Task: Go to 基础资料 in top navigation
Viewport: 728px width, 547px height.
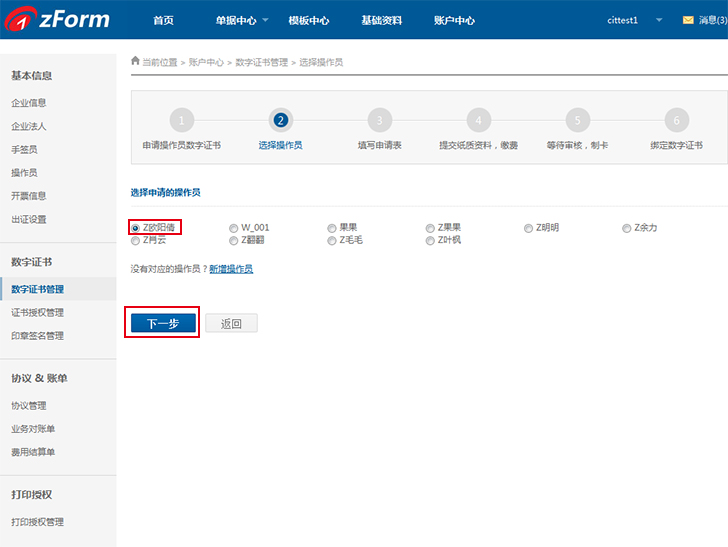Action: click(382, 20)
